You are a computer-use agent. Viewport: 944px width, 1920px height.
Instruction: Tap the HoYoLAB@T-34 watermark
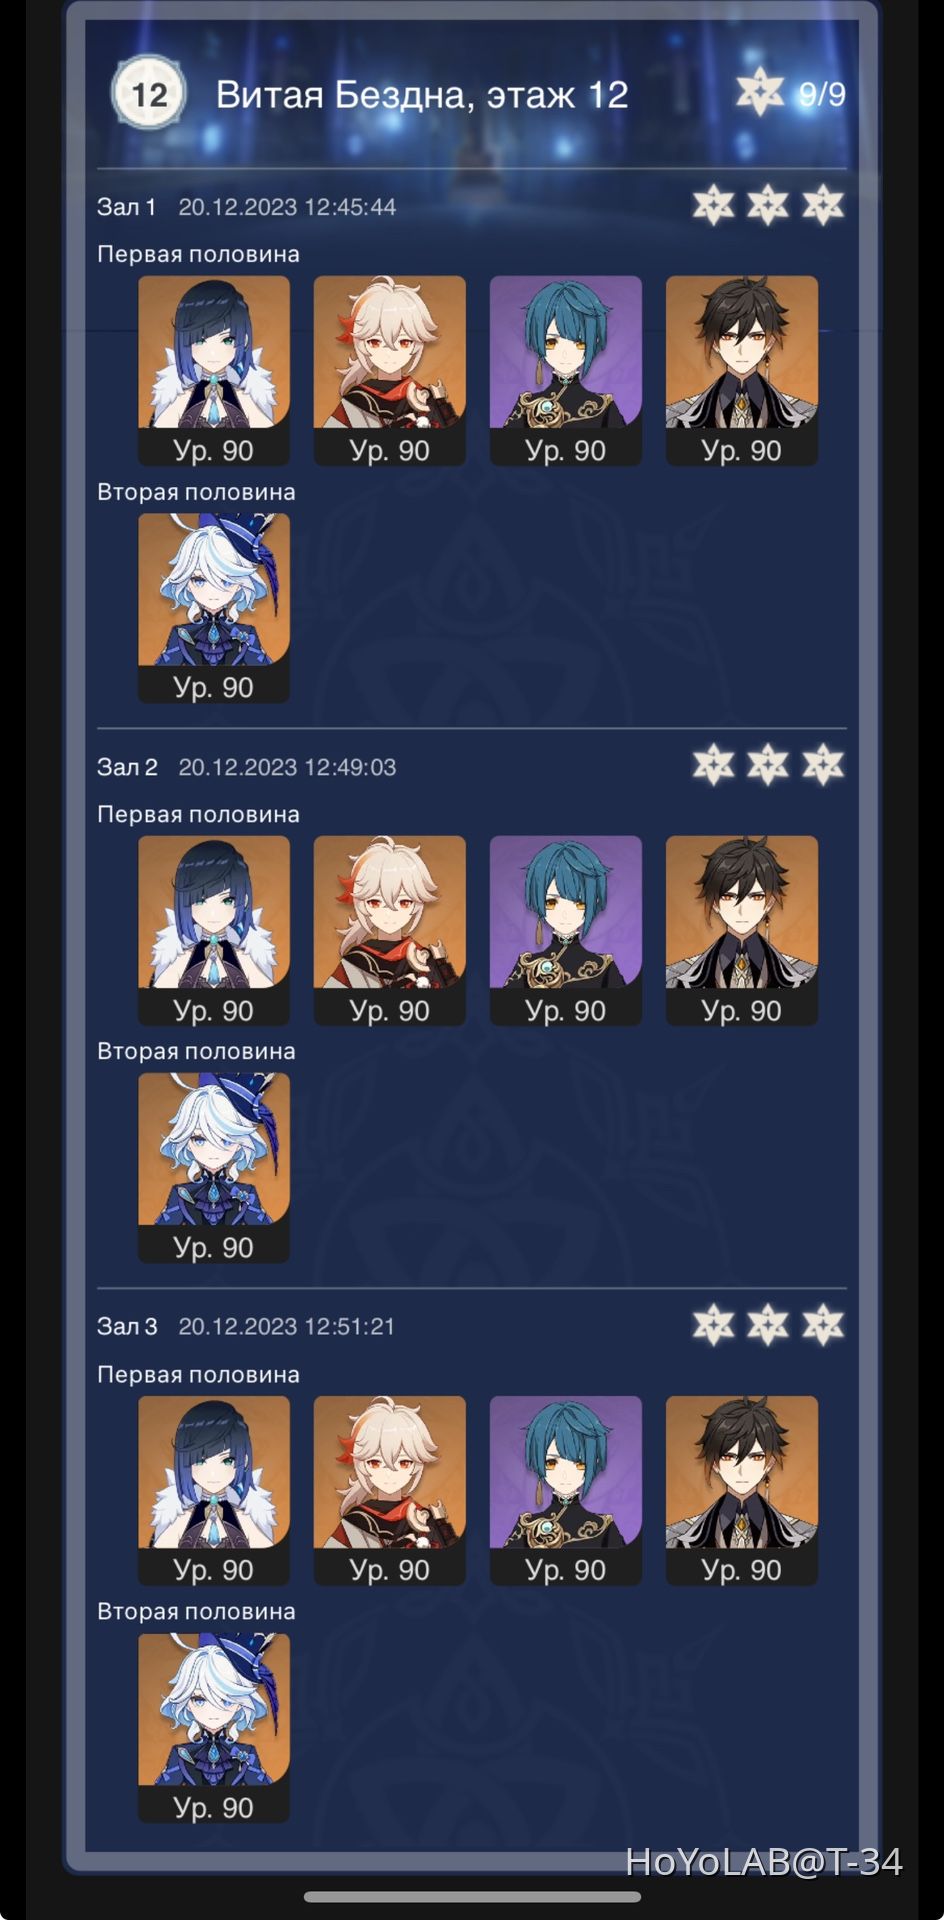coord(764,1862)
